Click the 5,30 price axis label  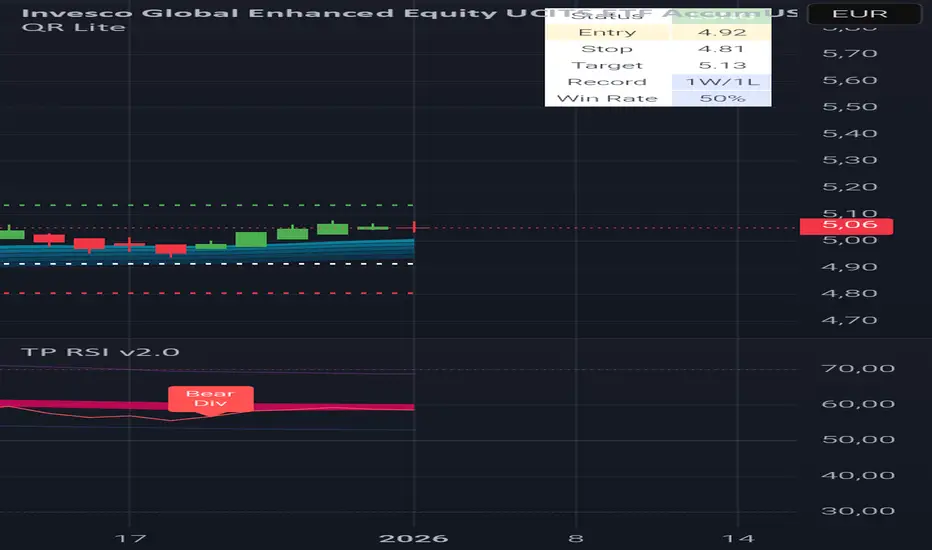pyautogui.click(x=850, y=161)
